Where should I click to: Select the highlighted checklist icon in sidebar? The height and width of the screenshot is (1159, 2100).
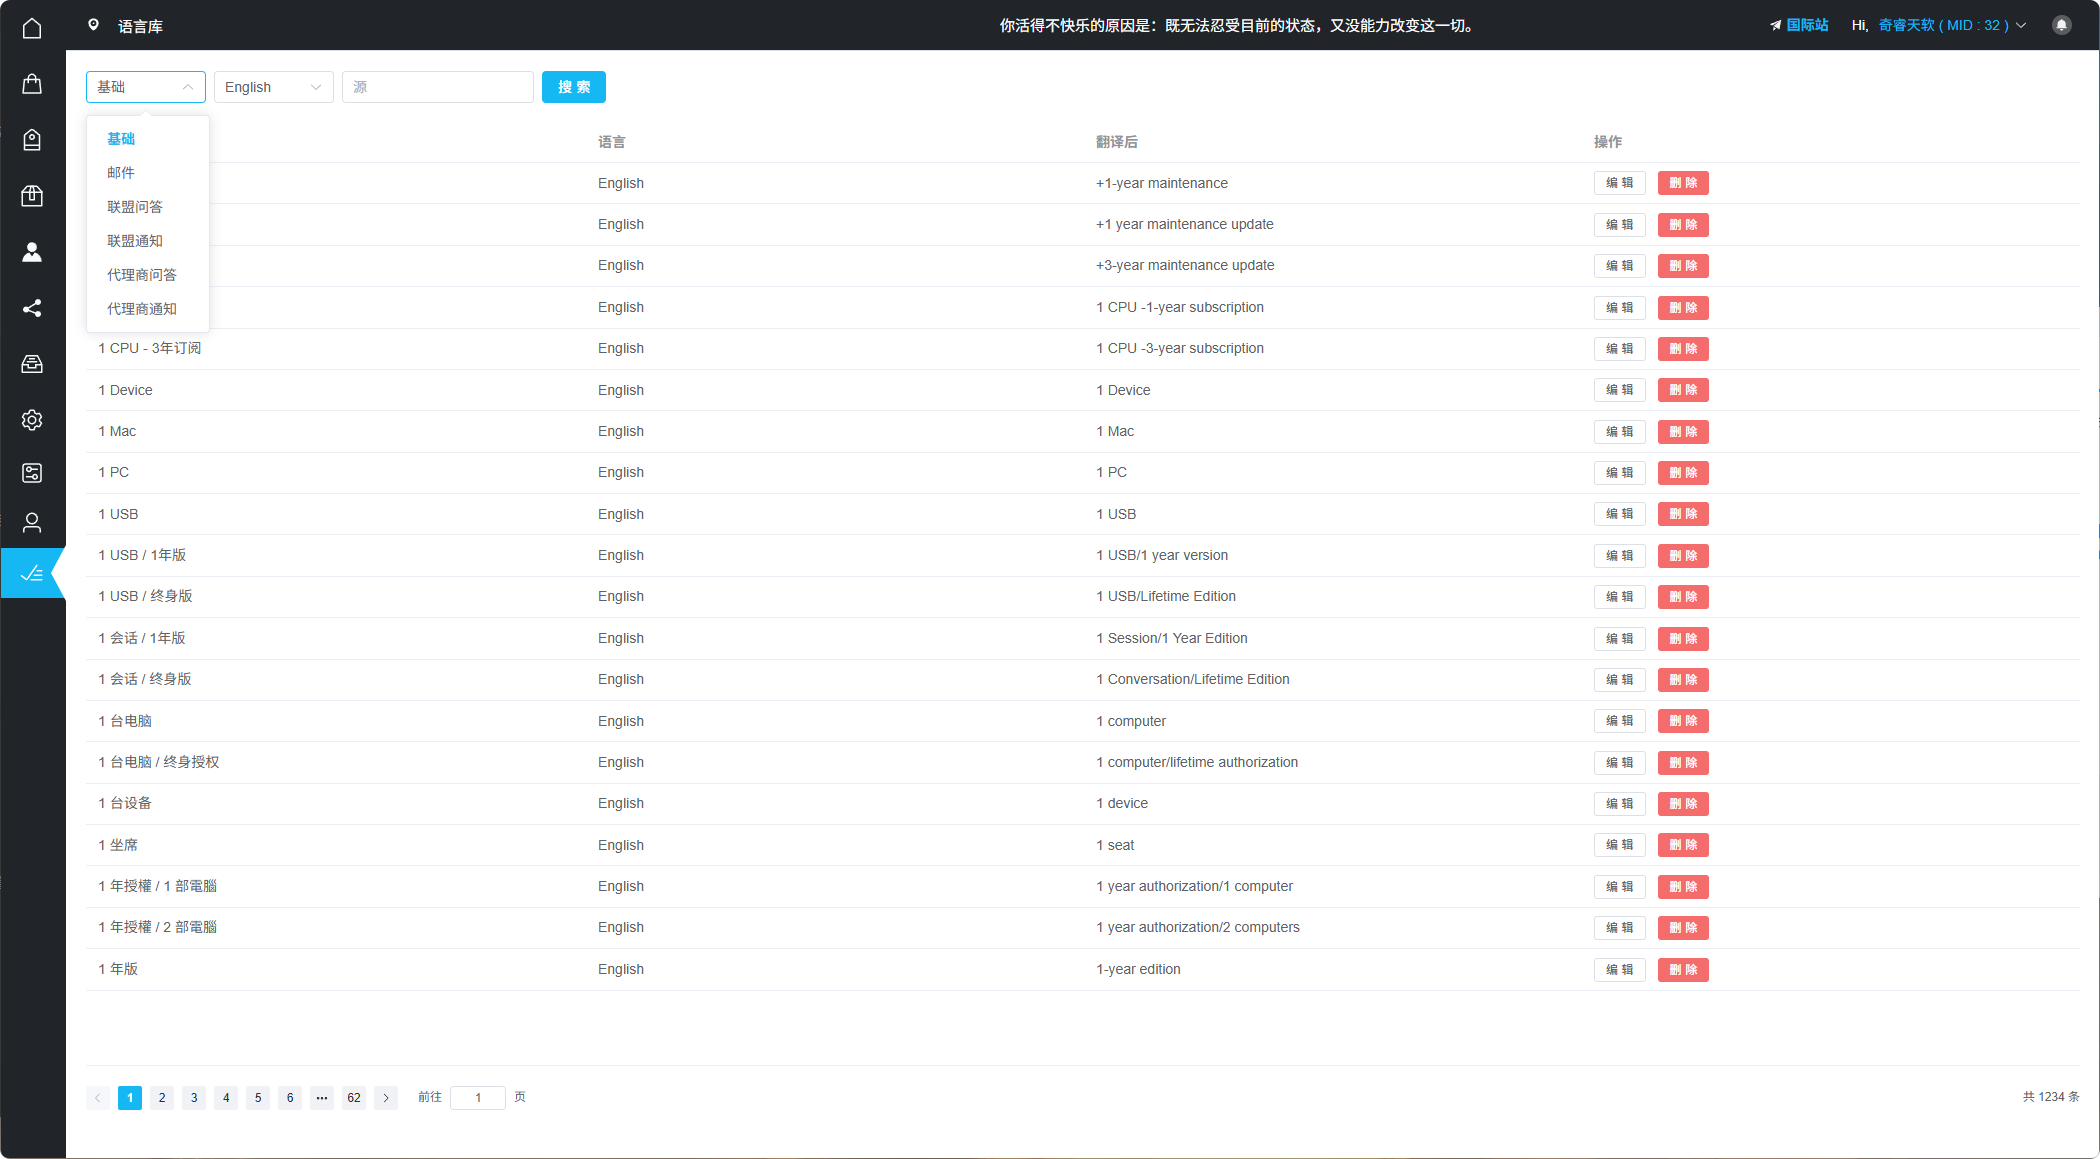[32, 573]
